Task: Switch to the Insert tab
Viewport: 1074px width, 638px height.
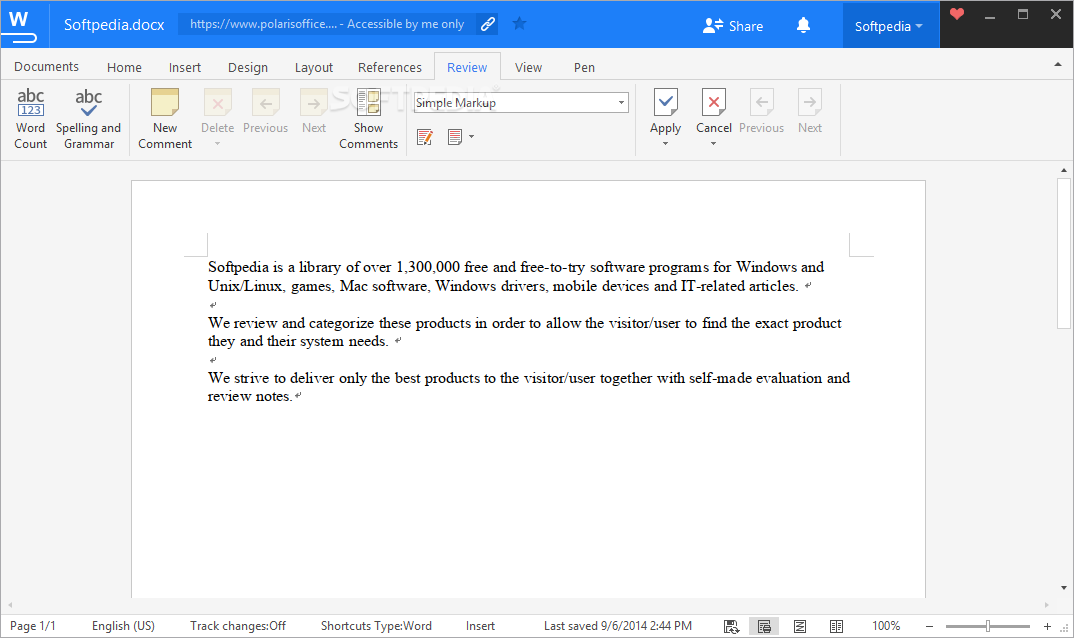Action: 185,67
